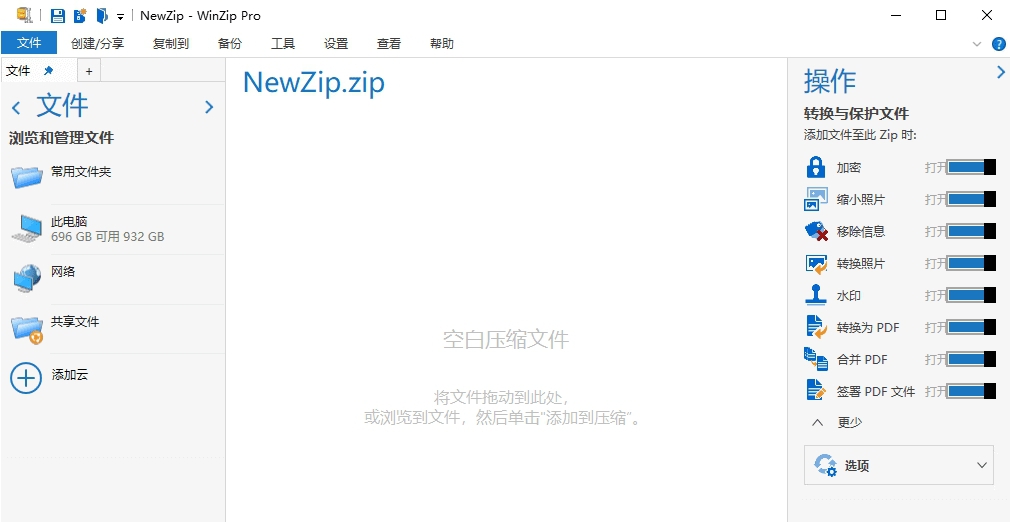Open the 工具 menu
This screenshot has height=522, width=1011.
(283, 44)
